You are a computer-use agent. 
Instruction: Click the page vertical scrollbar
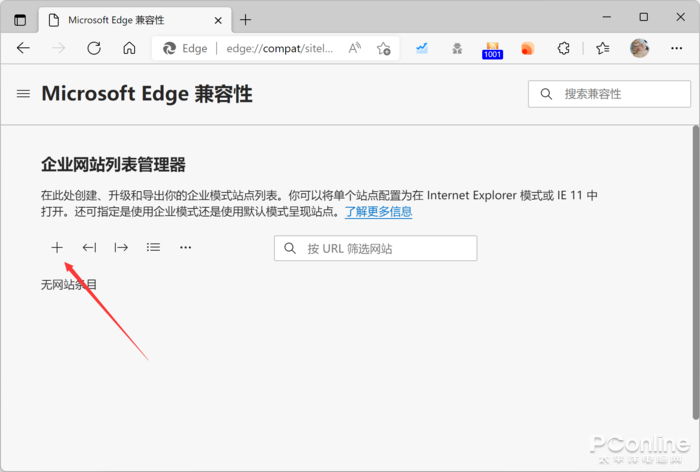pos(696,272)
